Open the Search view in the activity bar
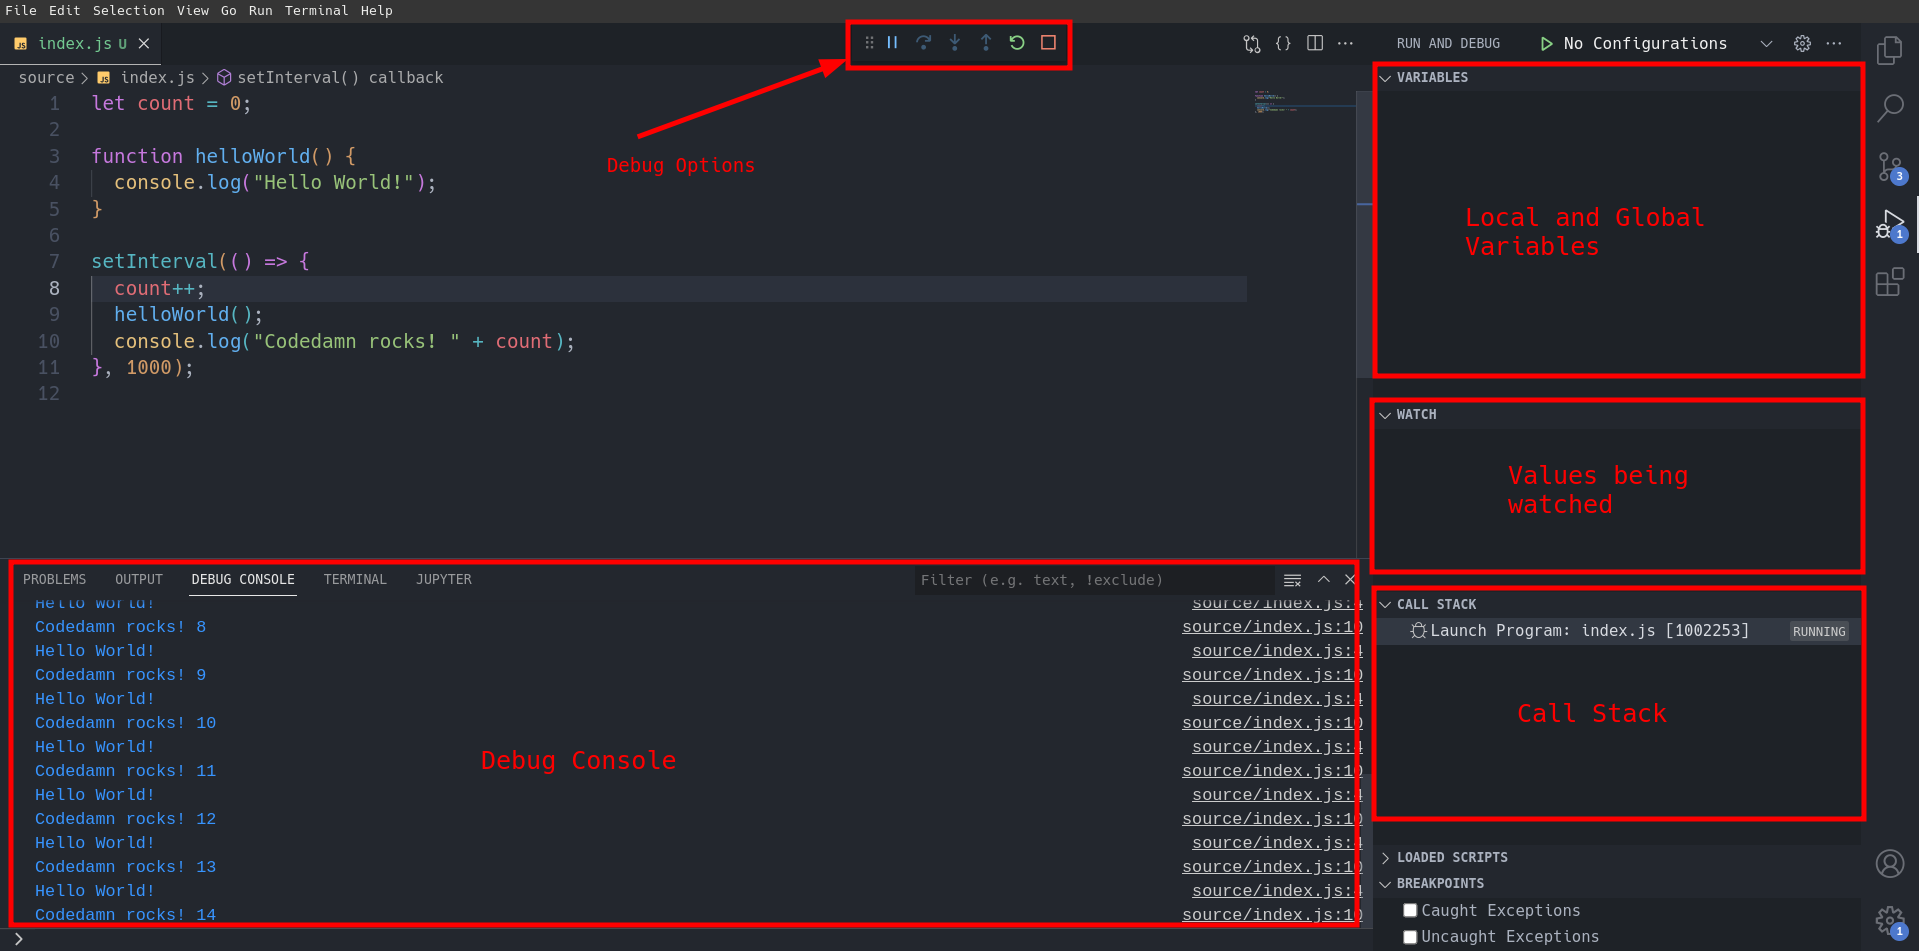Screen dimensions: 1919x951 pos(1891,107)
